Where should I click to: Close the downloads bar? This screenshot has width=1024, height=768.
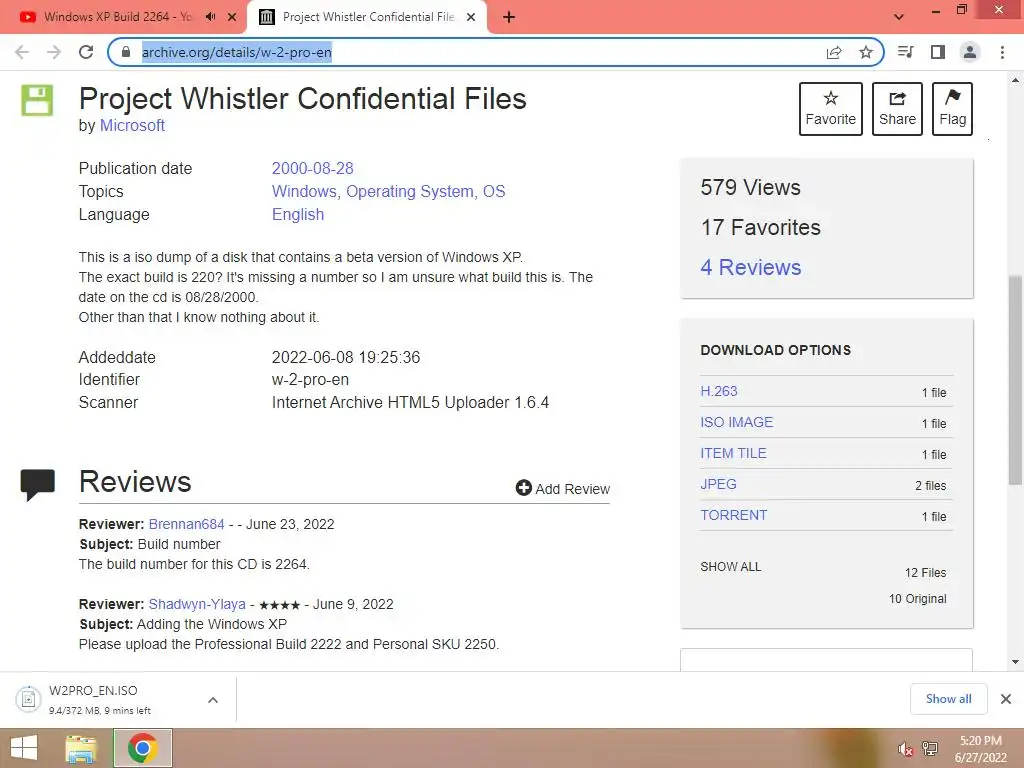[1006, 699]
